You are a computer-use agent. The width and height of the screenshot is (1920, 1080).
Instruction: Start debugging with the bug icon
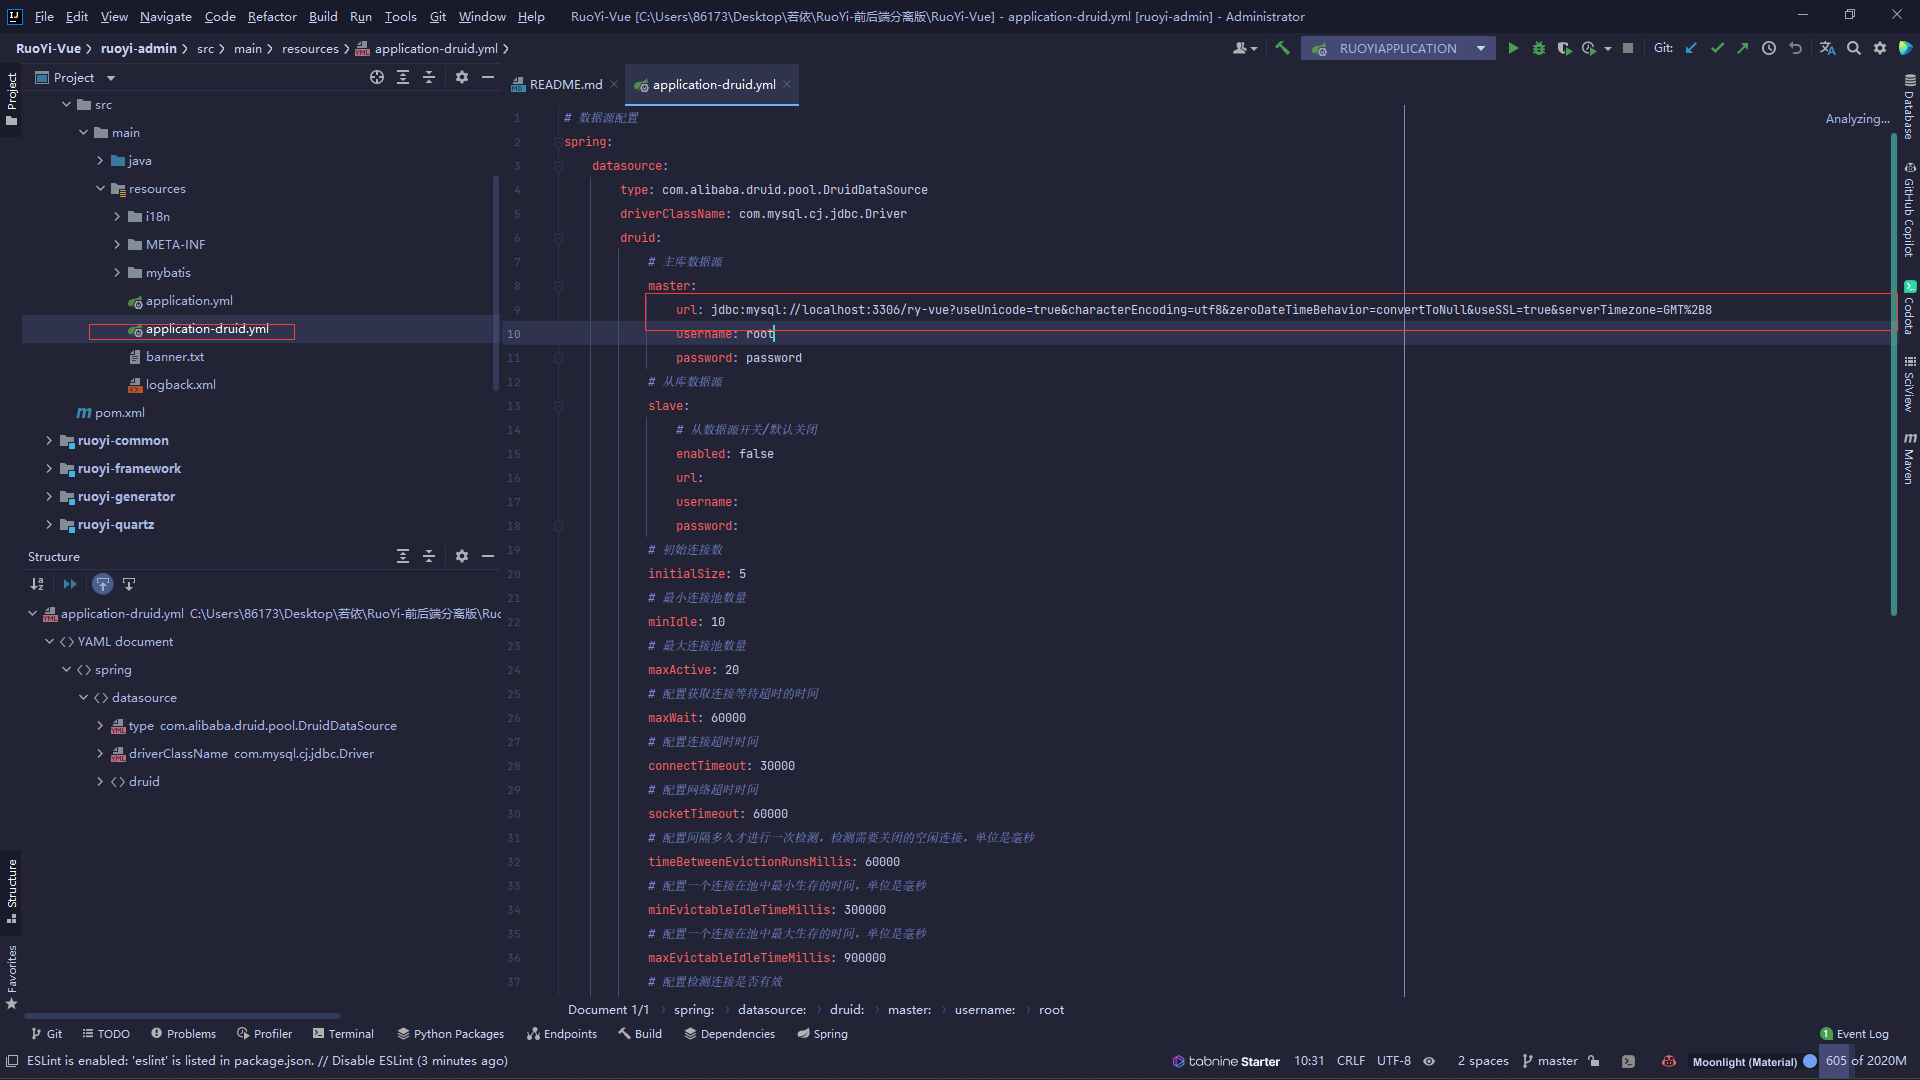pos(1539,48)
